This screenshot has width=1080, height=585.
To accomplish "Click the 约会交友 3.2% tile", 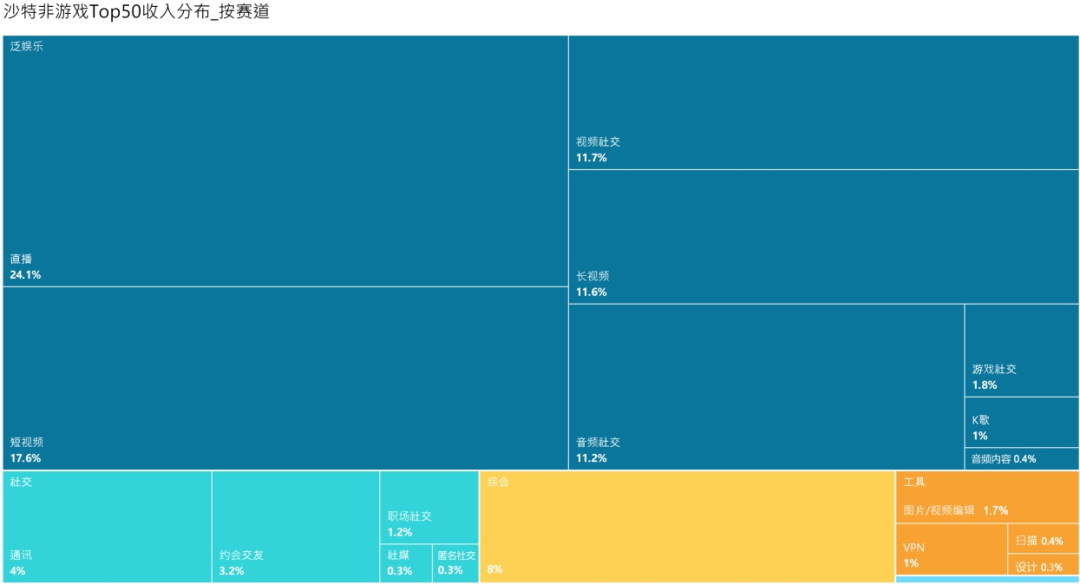I will click(295, 526).
